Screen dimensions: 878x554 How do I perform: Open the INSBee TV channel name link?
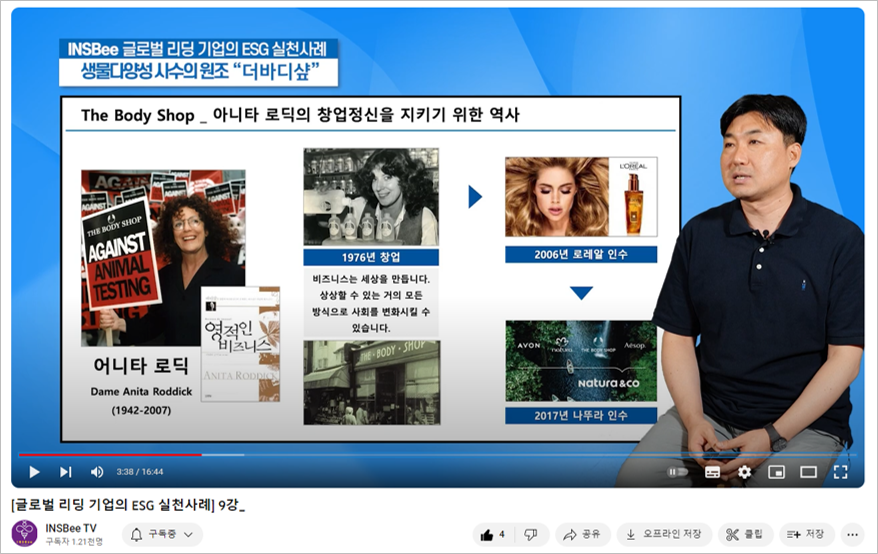pos(71,528)
